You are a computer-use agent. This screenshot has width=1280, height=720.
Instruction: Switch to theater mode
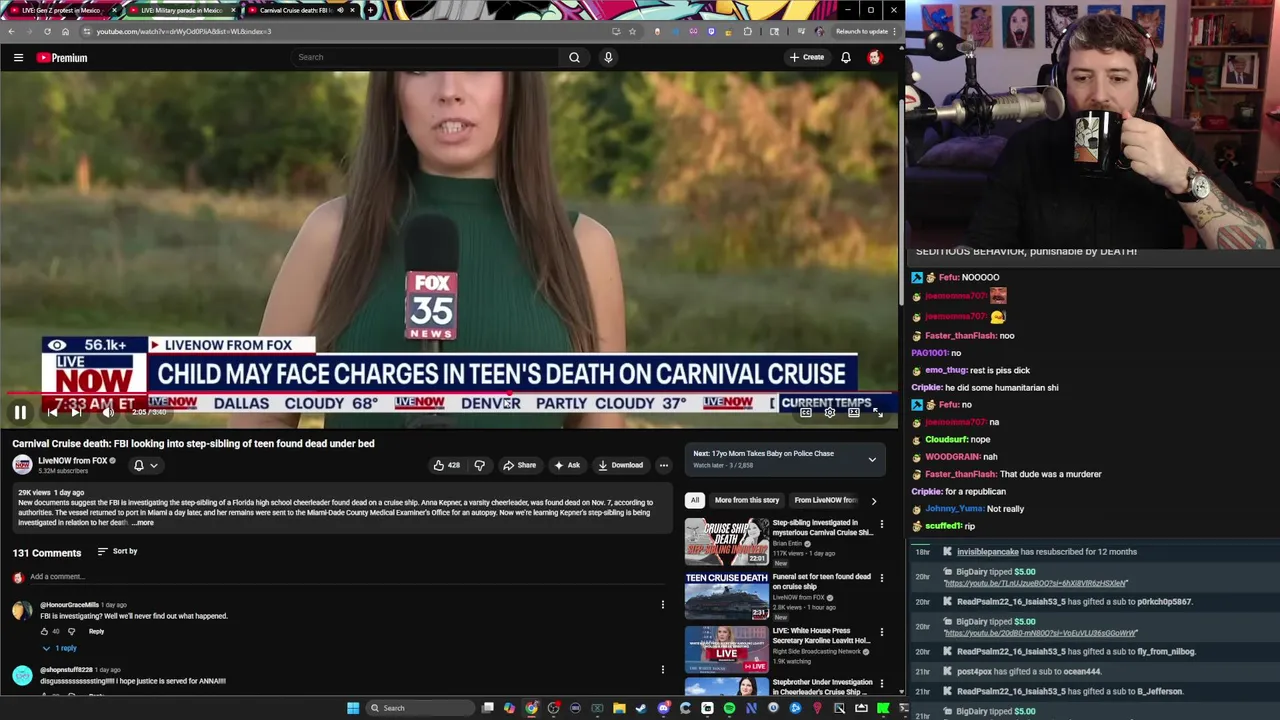coord(854,412)
